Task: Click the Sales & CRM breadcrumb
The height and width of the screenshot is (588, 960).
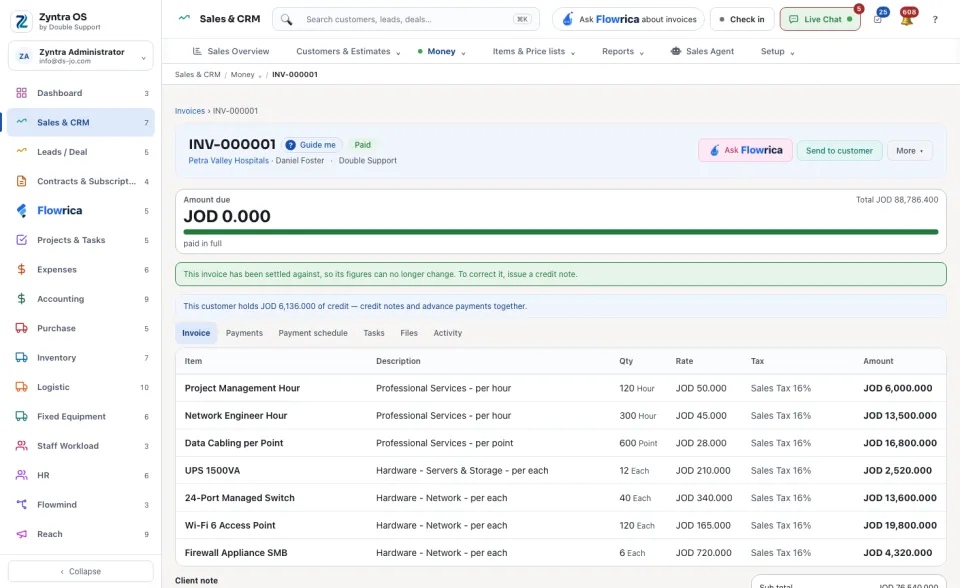Action: tap(198, 75)
